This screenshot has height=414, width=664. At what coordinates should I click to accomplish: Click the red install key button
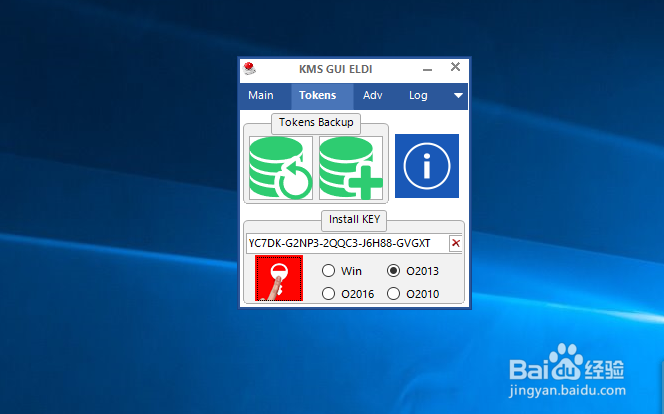click(x=279, y=278)
